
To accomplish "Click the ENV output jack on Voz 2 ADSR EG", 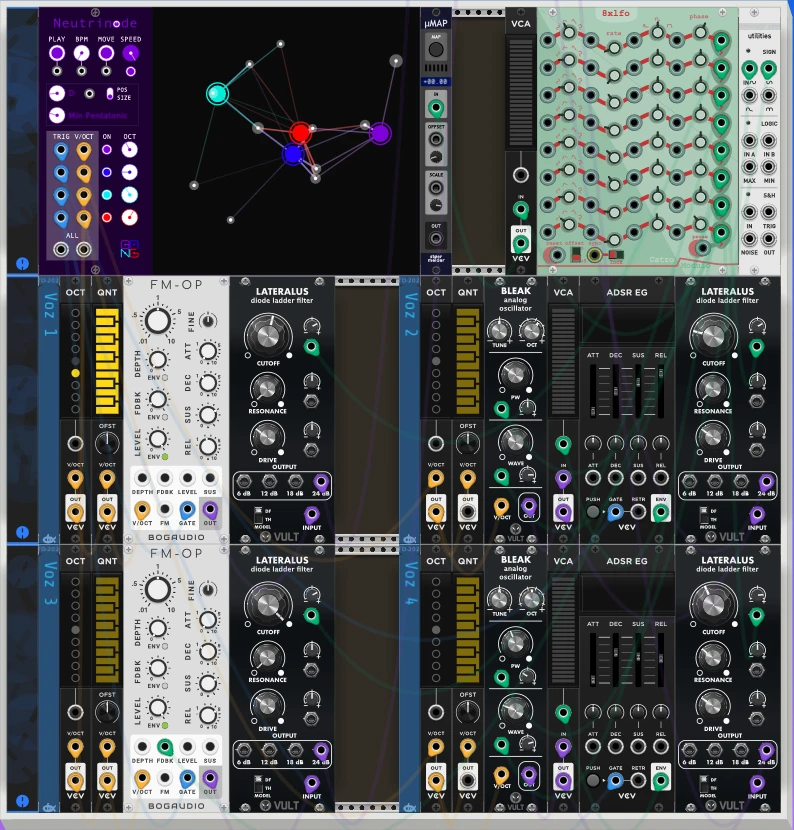I will pyautogui.click(x=660, y=512).
